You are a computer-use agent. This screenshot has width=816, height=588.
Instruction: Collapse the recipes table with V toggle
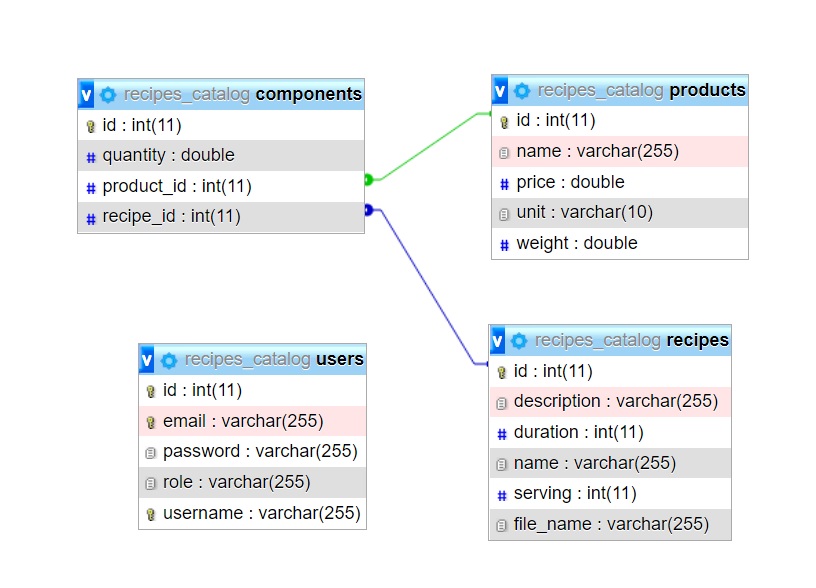pyautogui.click(x=498, y=341)
